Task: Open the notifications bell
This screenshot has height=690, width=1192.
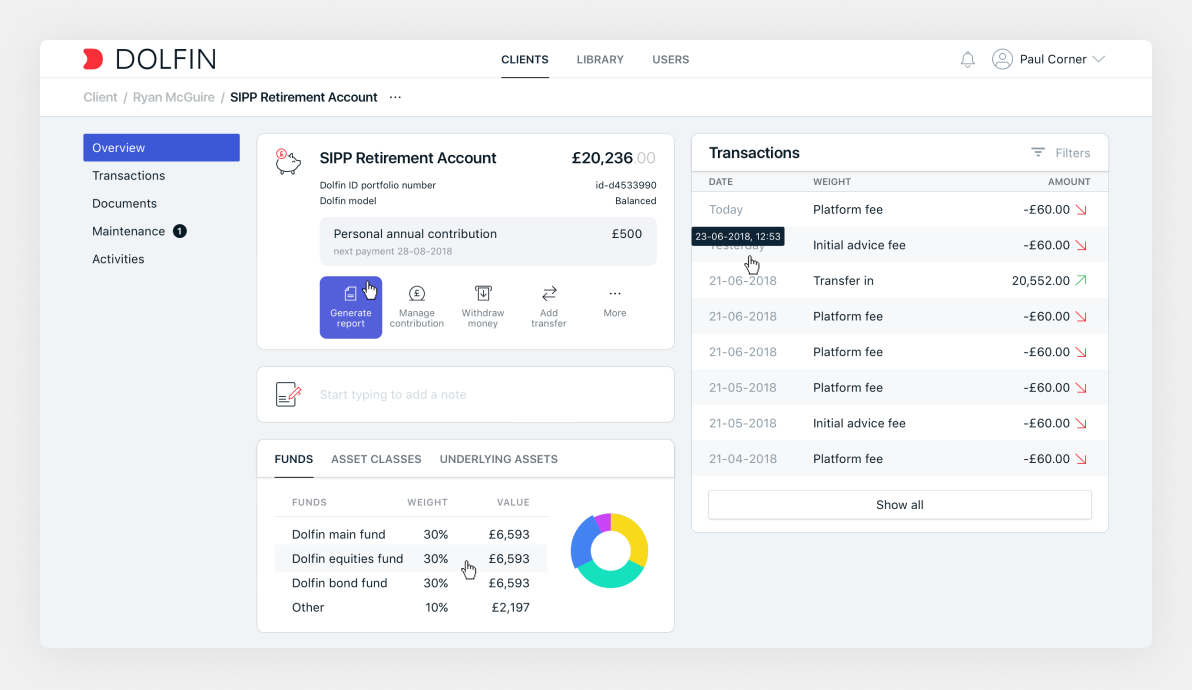Action: [x=967, y=59]
